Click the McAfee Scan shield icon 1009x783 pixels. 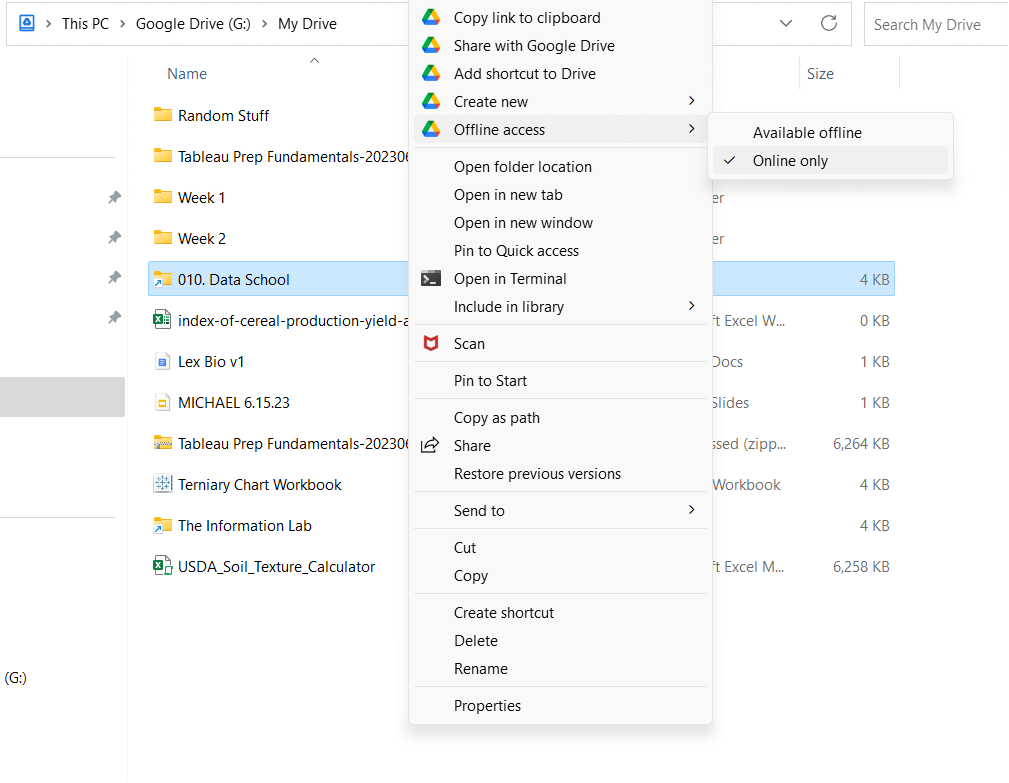[431, 344]
